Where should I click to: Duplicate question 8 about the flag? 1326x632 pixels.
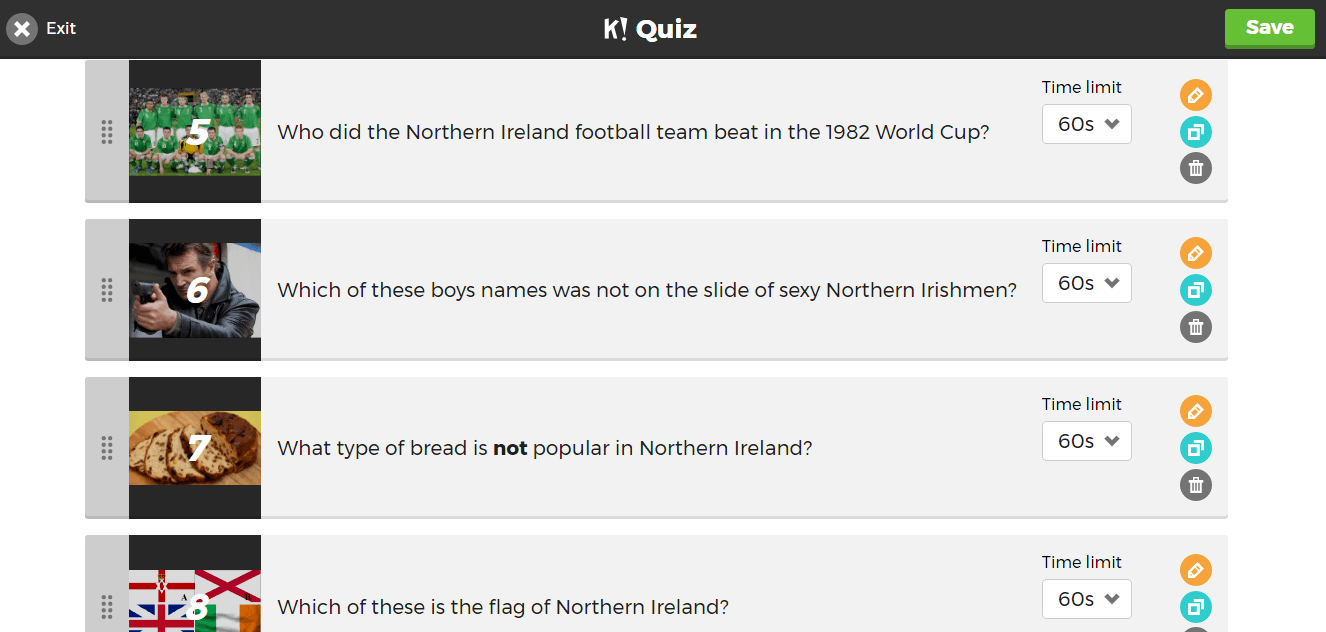[x=1195, y=607]
